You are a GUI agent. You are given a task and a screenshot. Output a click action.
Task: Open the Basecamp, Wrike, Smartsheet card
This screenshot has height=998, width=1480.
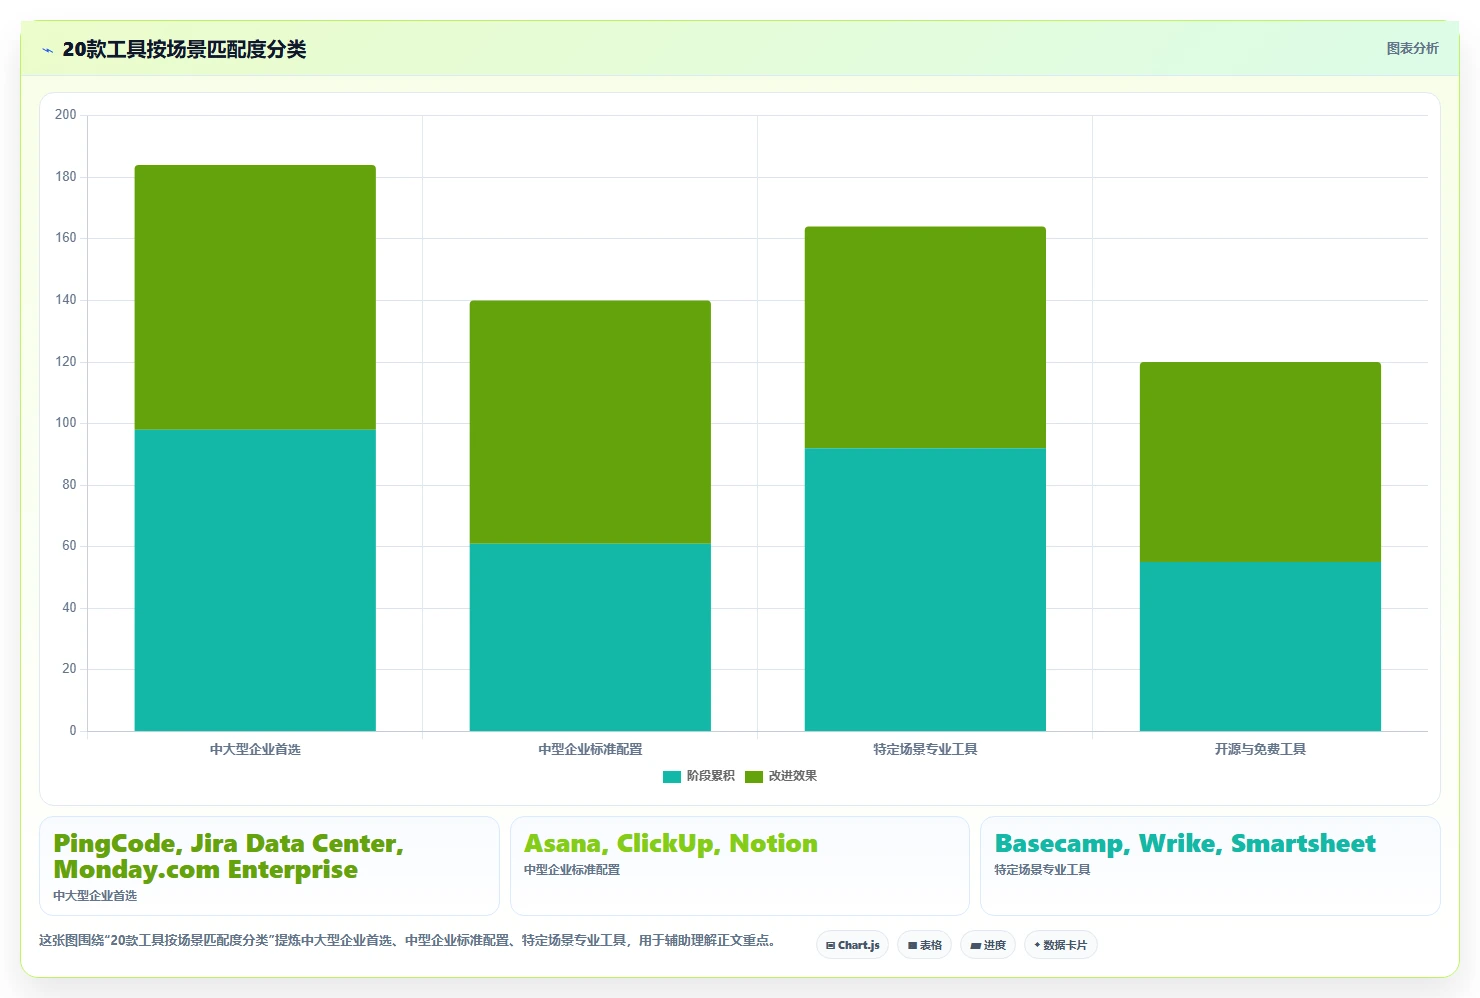point(1210,866)
